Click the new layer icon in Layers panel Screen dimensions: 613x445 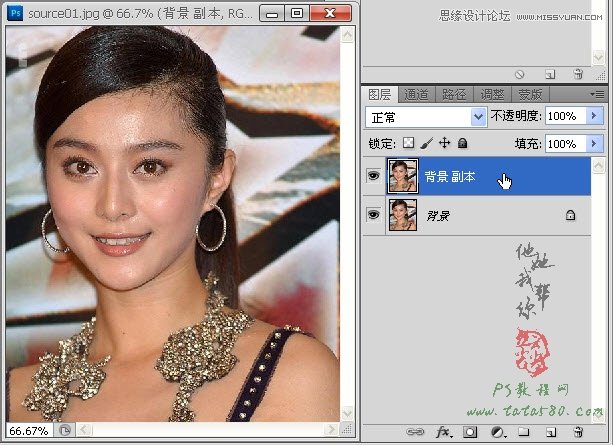coord(551,432)
